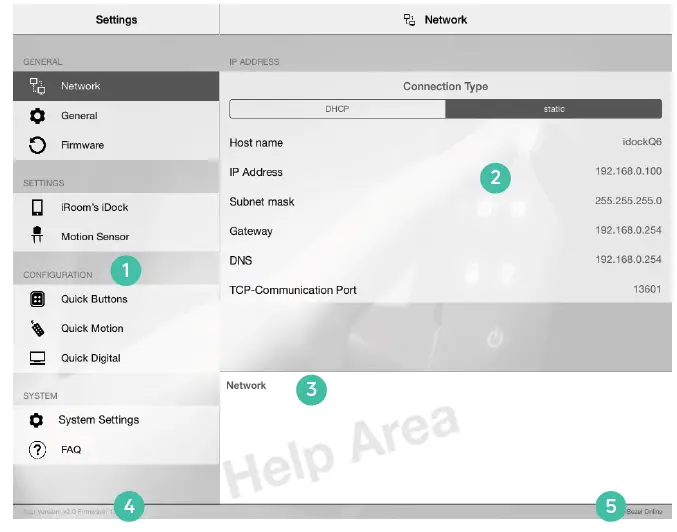Switch connection type to DHCP

pyautogui.click(x=337, y=109)
